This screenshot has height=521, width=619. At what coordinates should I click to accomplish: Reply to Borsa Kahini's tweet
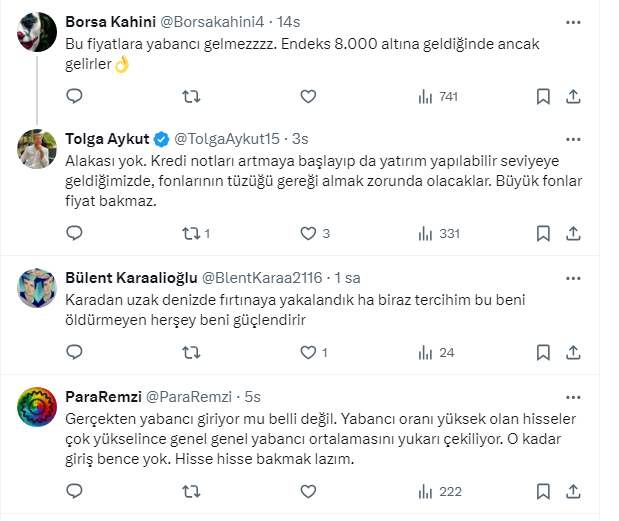click(x=74, y=97)
